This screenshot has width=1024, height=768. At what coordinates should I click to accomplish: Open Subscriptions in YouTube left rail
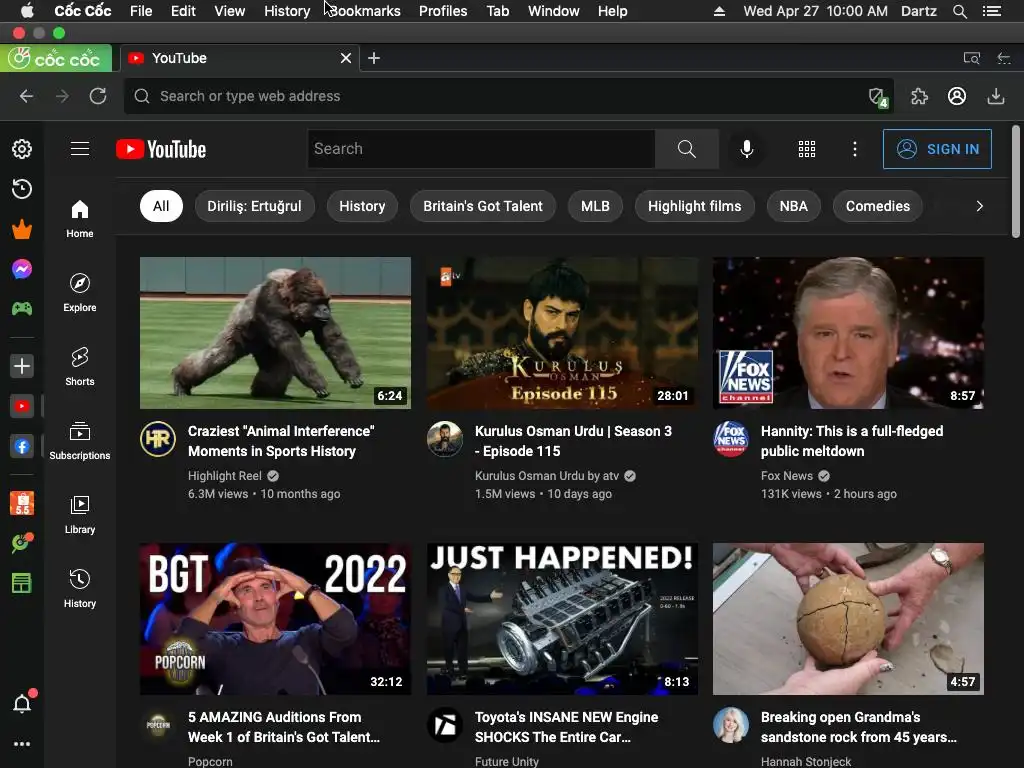tap(80, 441)
